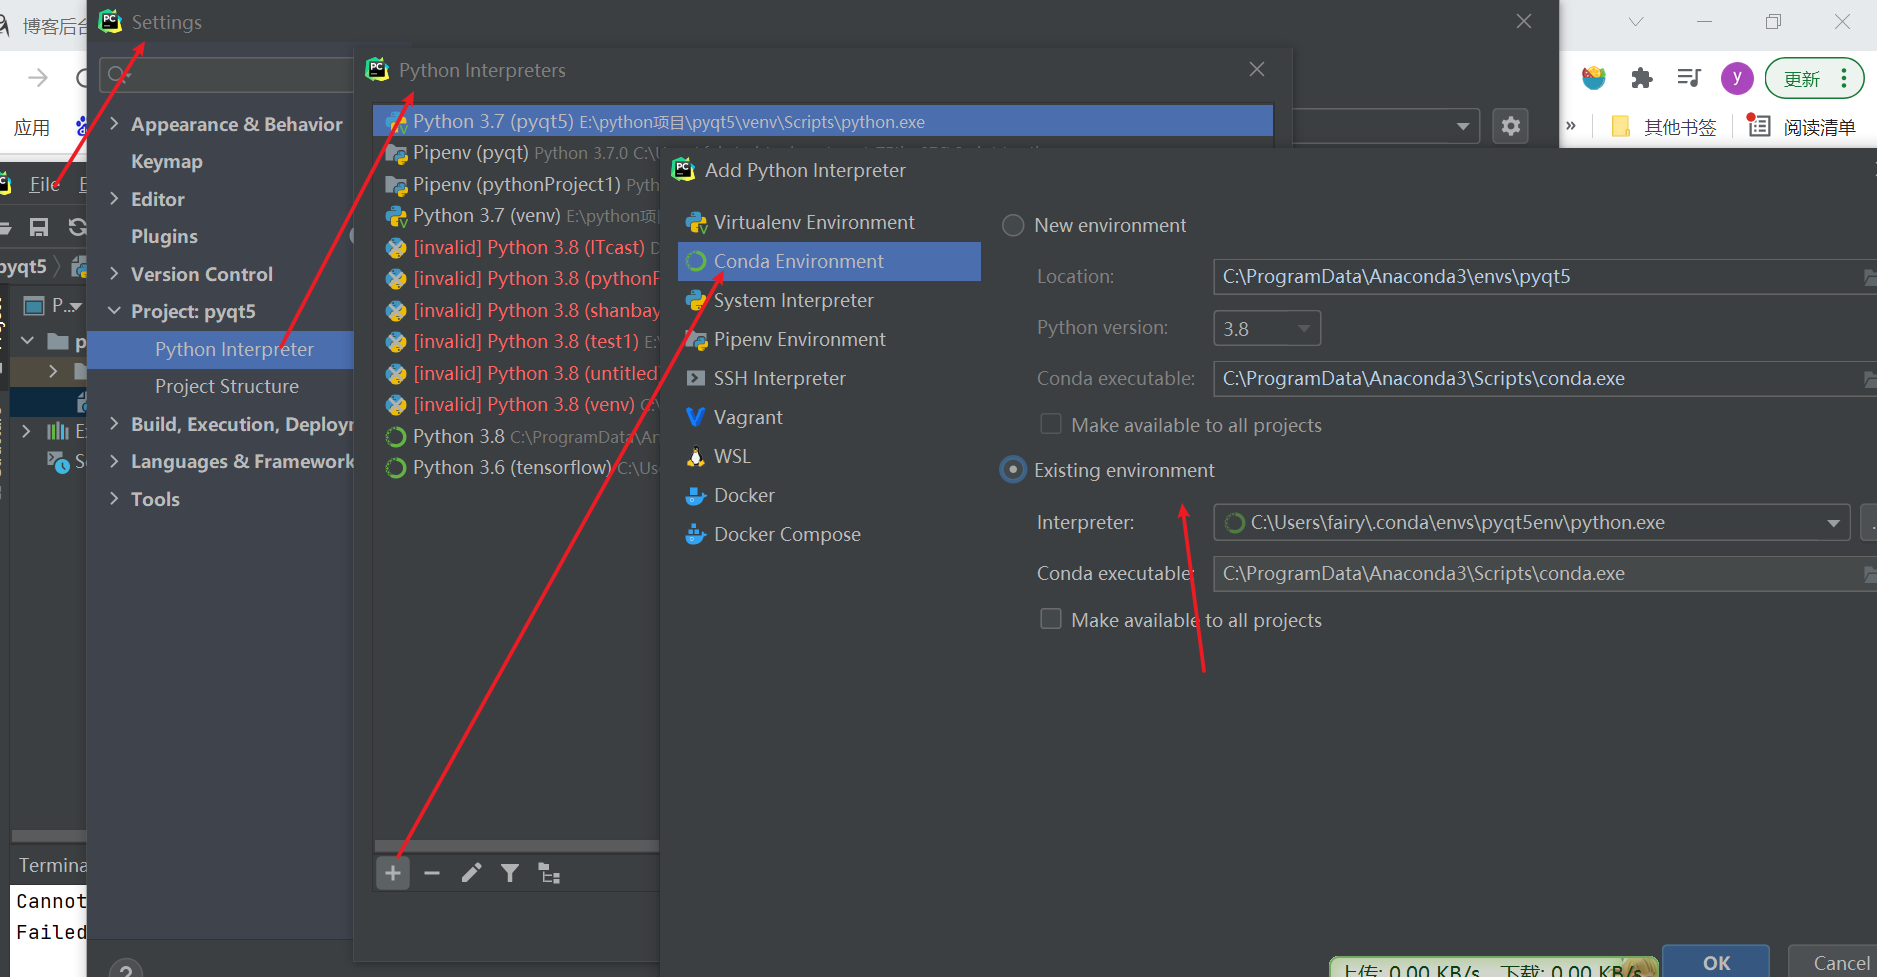This screenshot has height=977, width=1877.
Task: Select invalid Python 3.8 (ITcast) entry
Action: 517,247
